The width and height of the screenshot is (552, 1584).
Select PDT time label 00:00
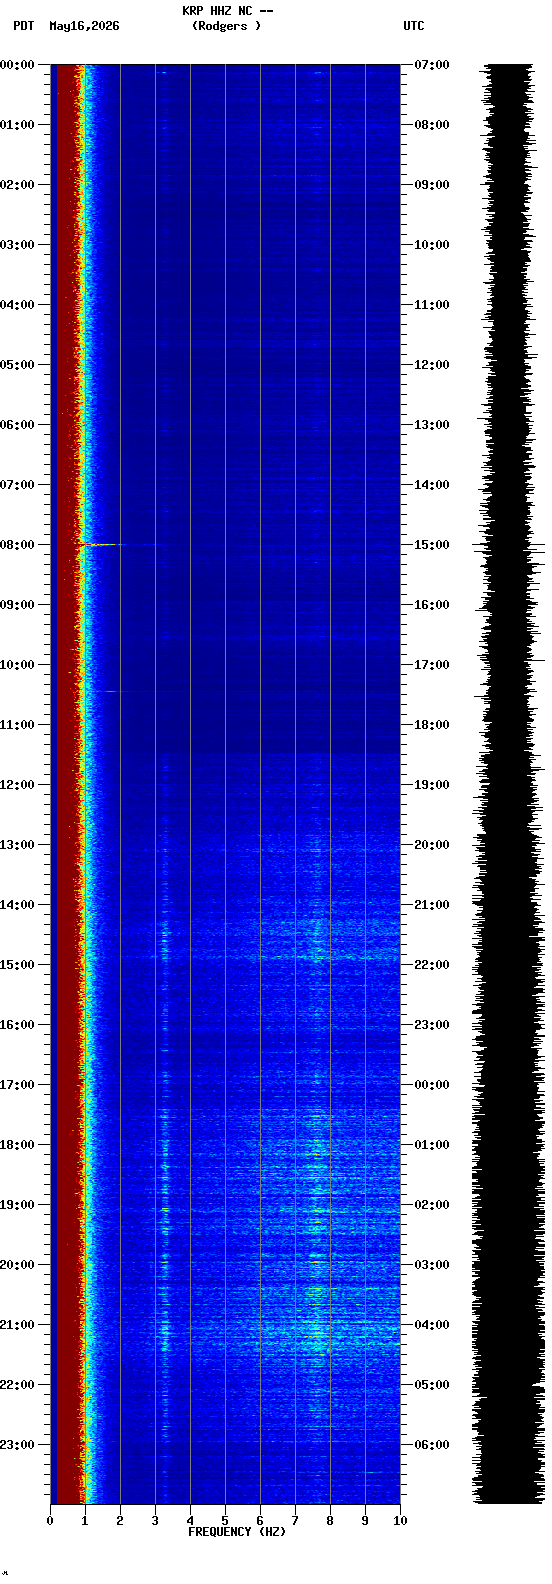click(17, 65)
